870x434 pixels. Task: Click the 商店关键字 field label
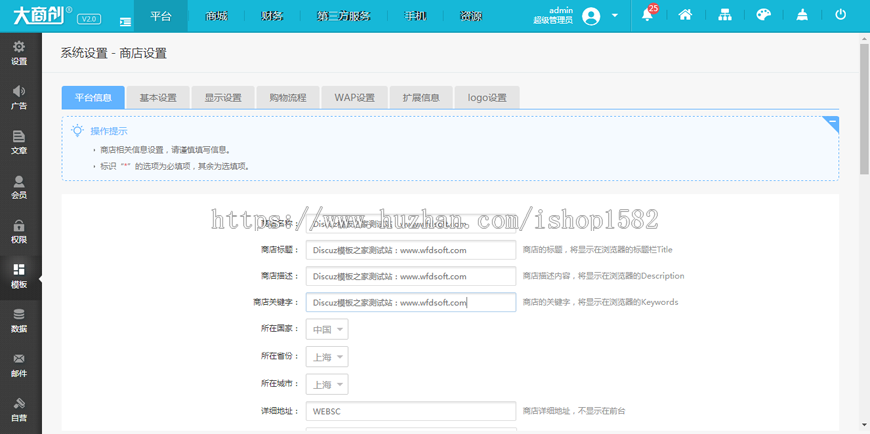coord(276,302)
